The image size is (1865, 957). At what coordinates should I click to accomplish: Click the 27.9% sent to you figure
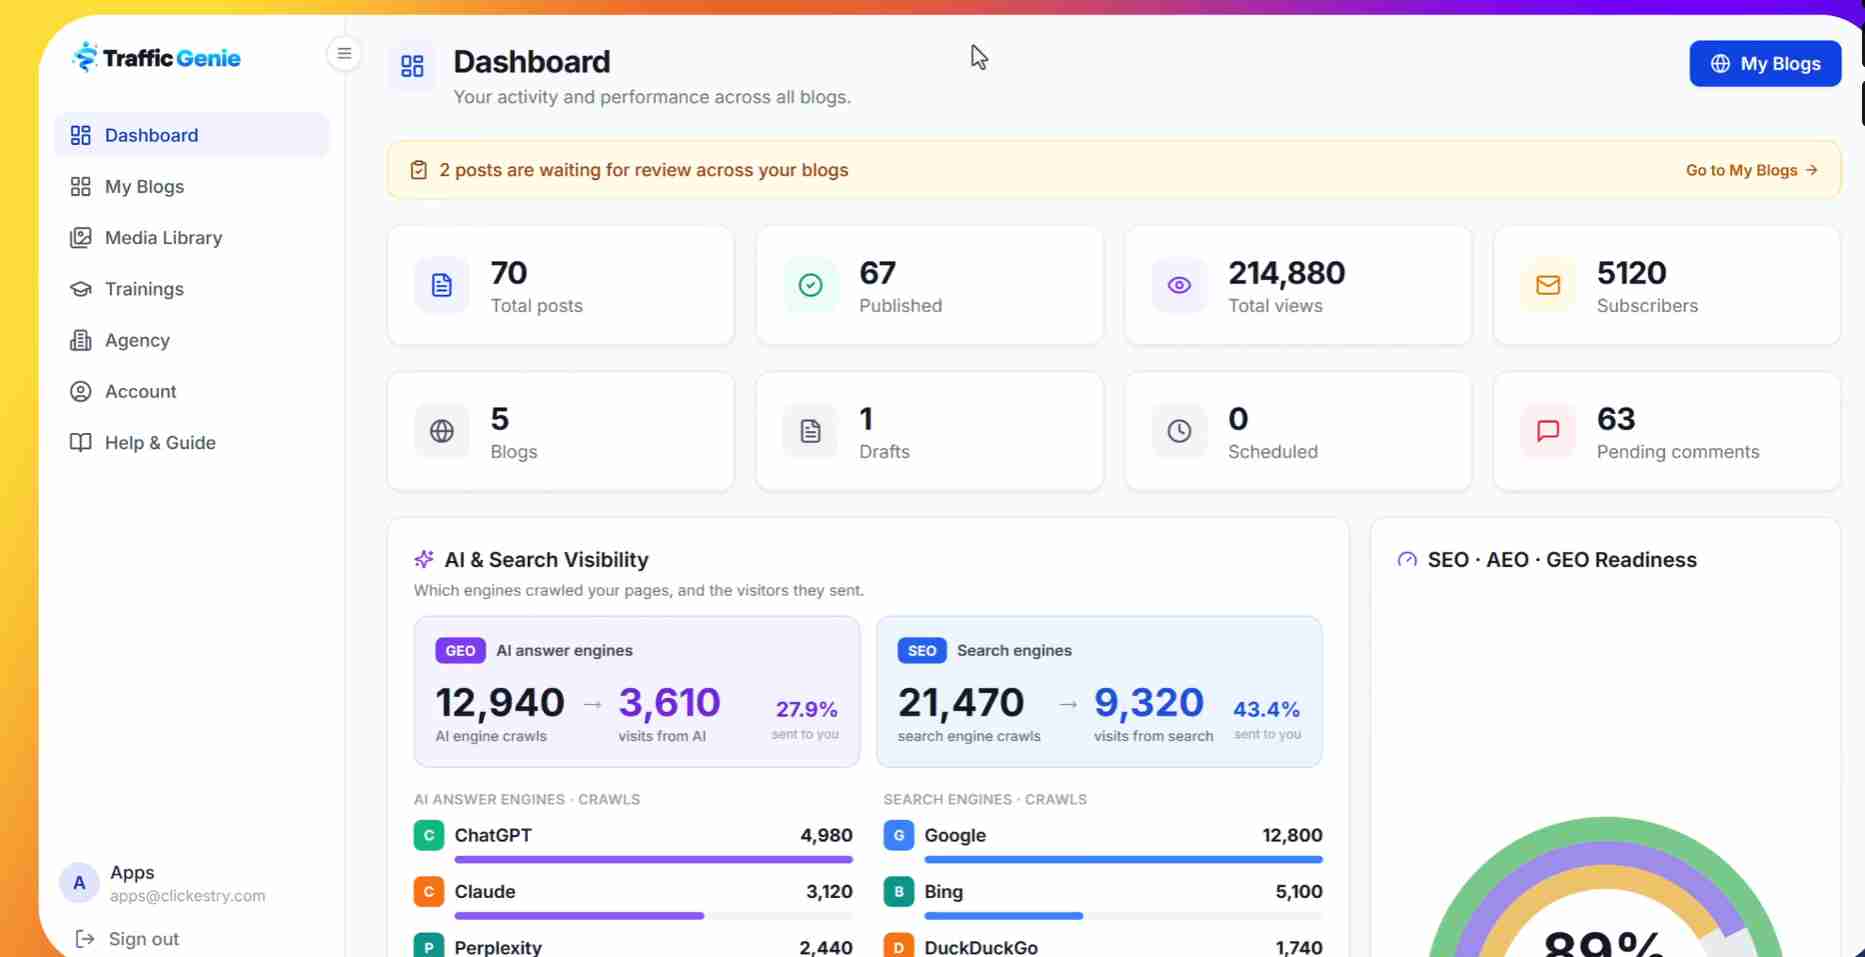807,709
